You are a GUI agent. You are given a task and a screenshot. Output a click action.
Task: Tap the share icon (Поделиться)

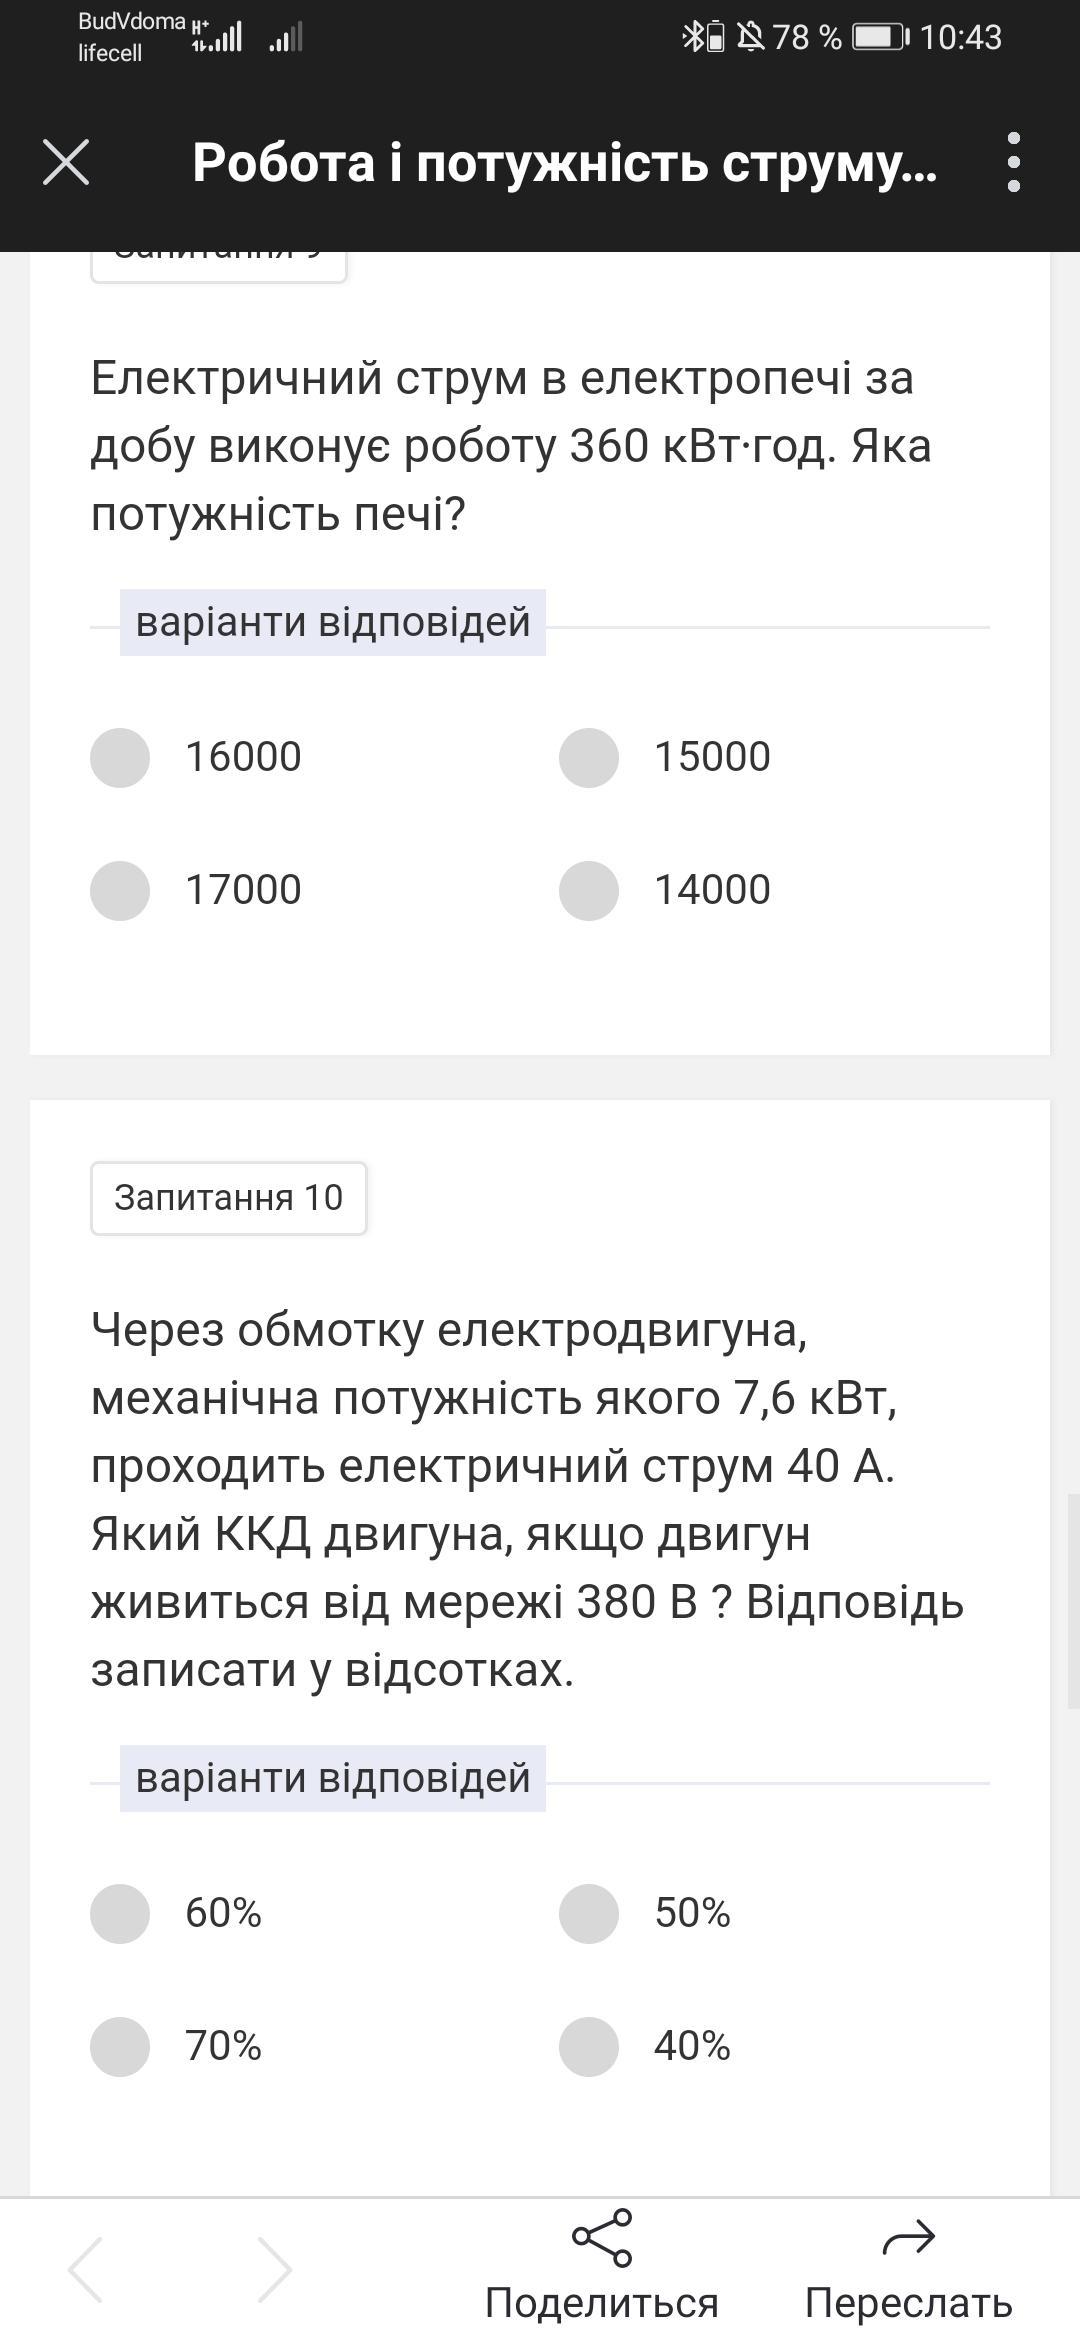602,2238
